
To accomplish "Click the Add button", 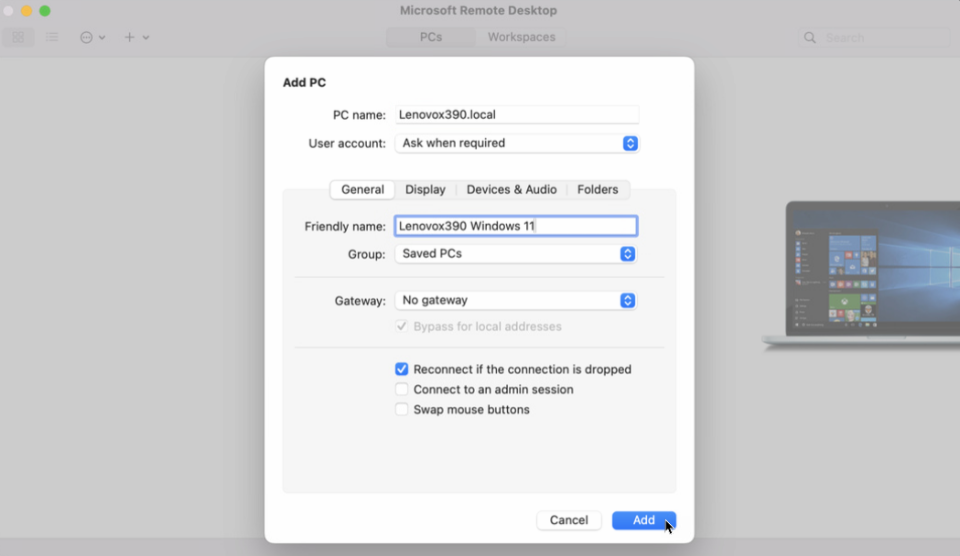I will (x=644, y=520).
